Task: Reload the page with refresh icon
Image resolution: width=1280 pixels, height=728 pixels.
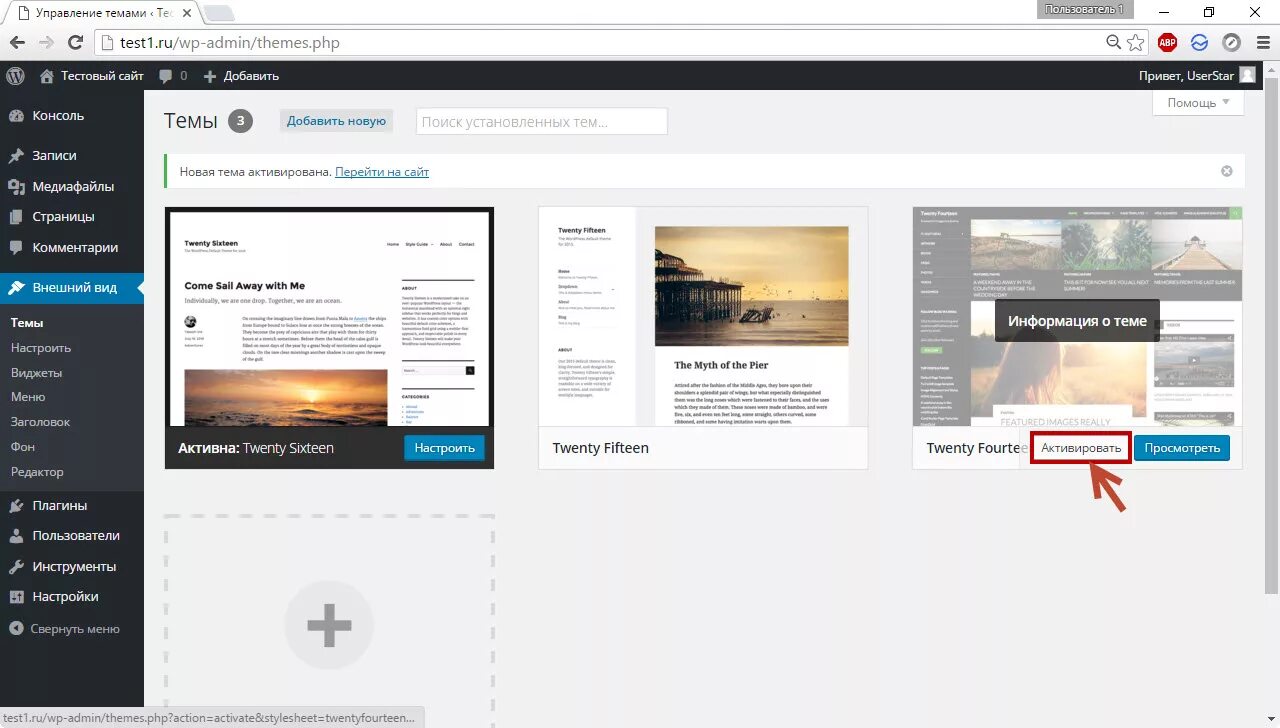Action: 75,42
